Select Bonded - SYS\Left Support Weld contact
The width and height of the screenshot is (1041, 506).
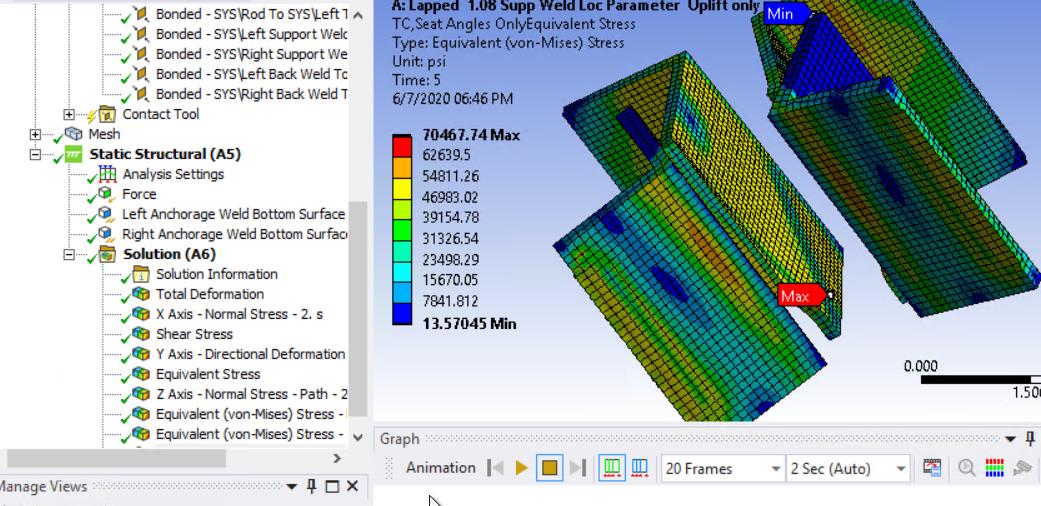click(x=251, y=34)
